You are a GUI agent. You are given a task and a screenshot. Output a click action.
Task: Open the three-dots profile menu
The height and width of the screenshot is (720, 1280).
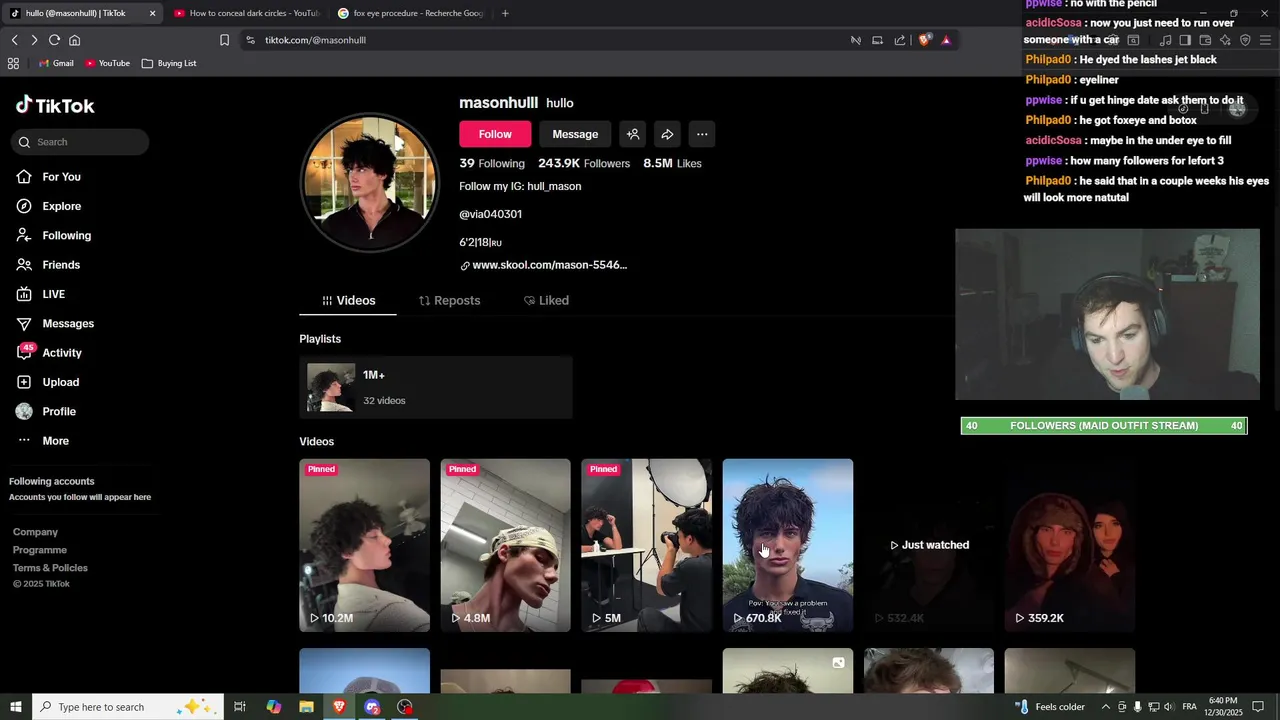pos(702,134)
